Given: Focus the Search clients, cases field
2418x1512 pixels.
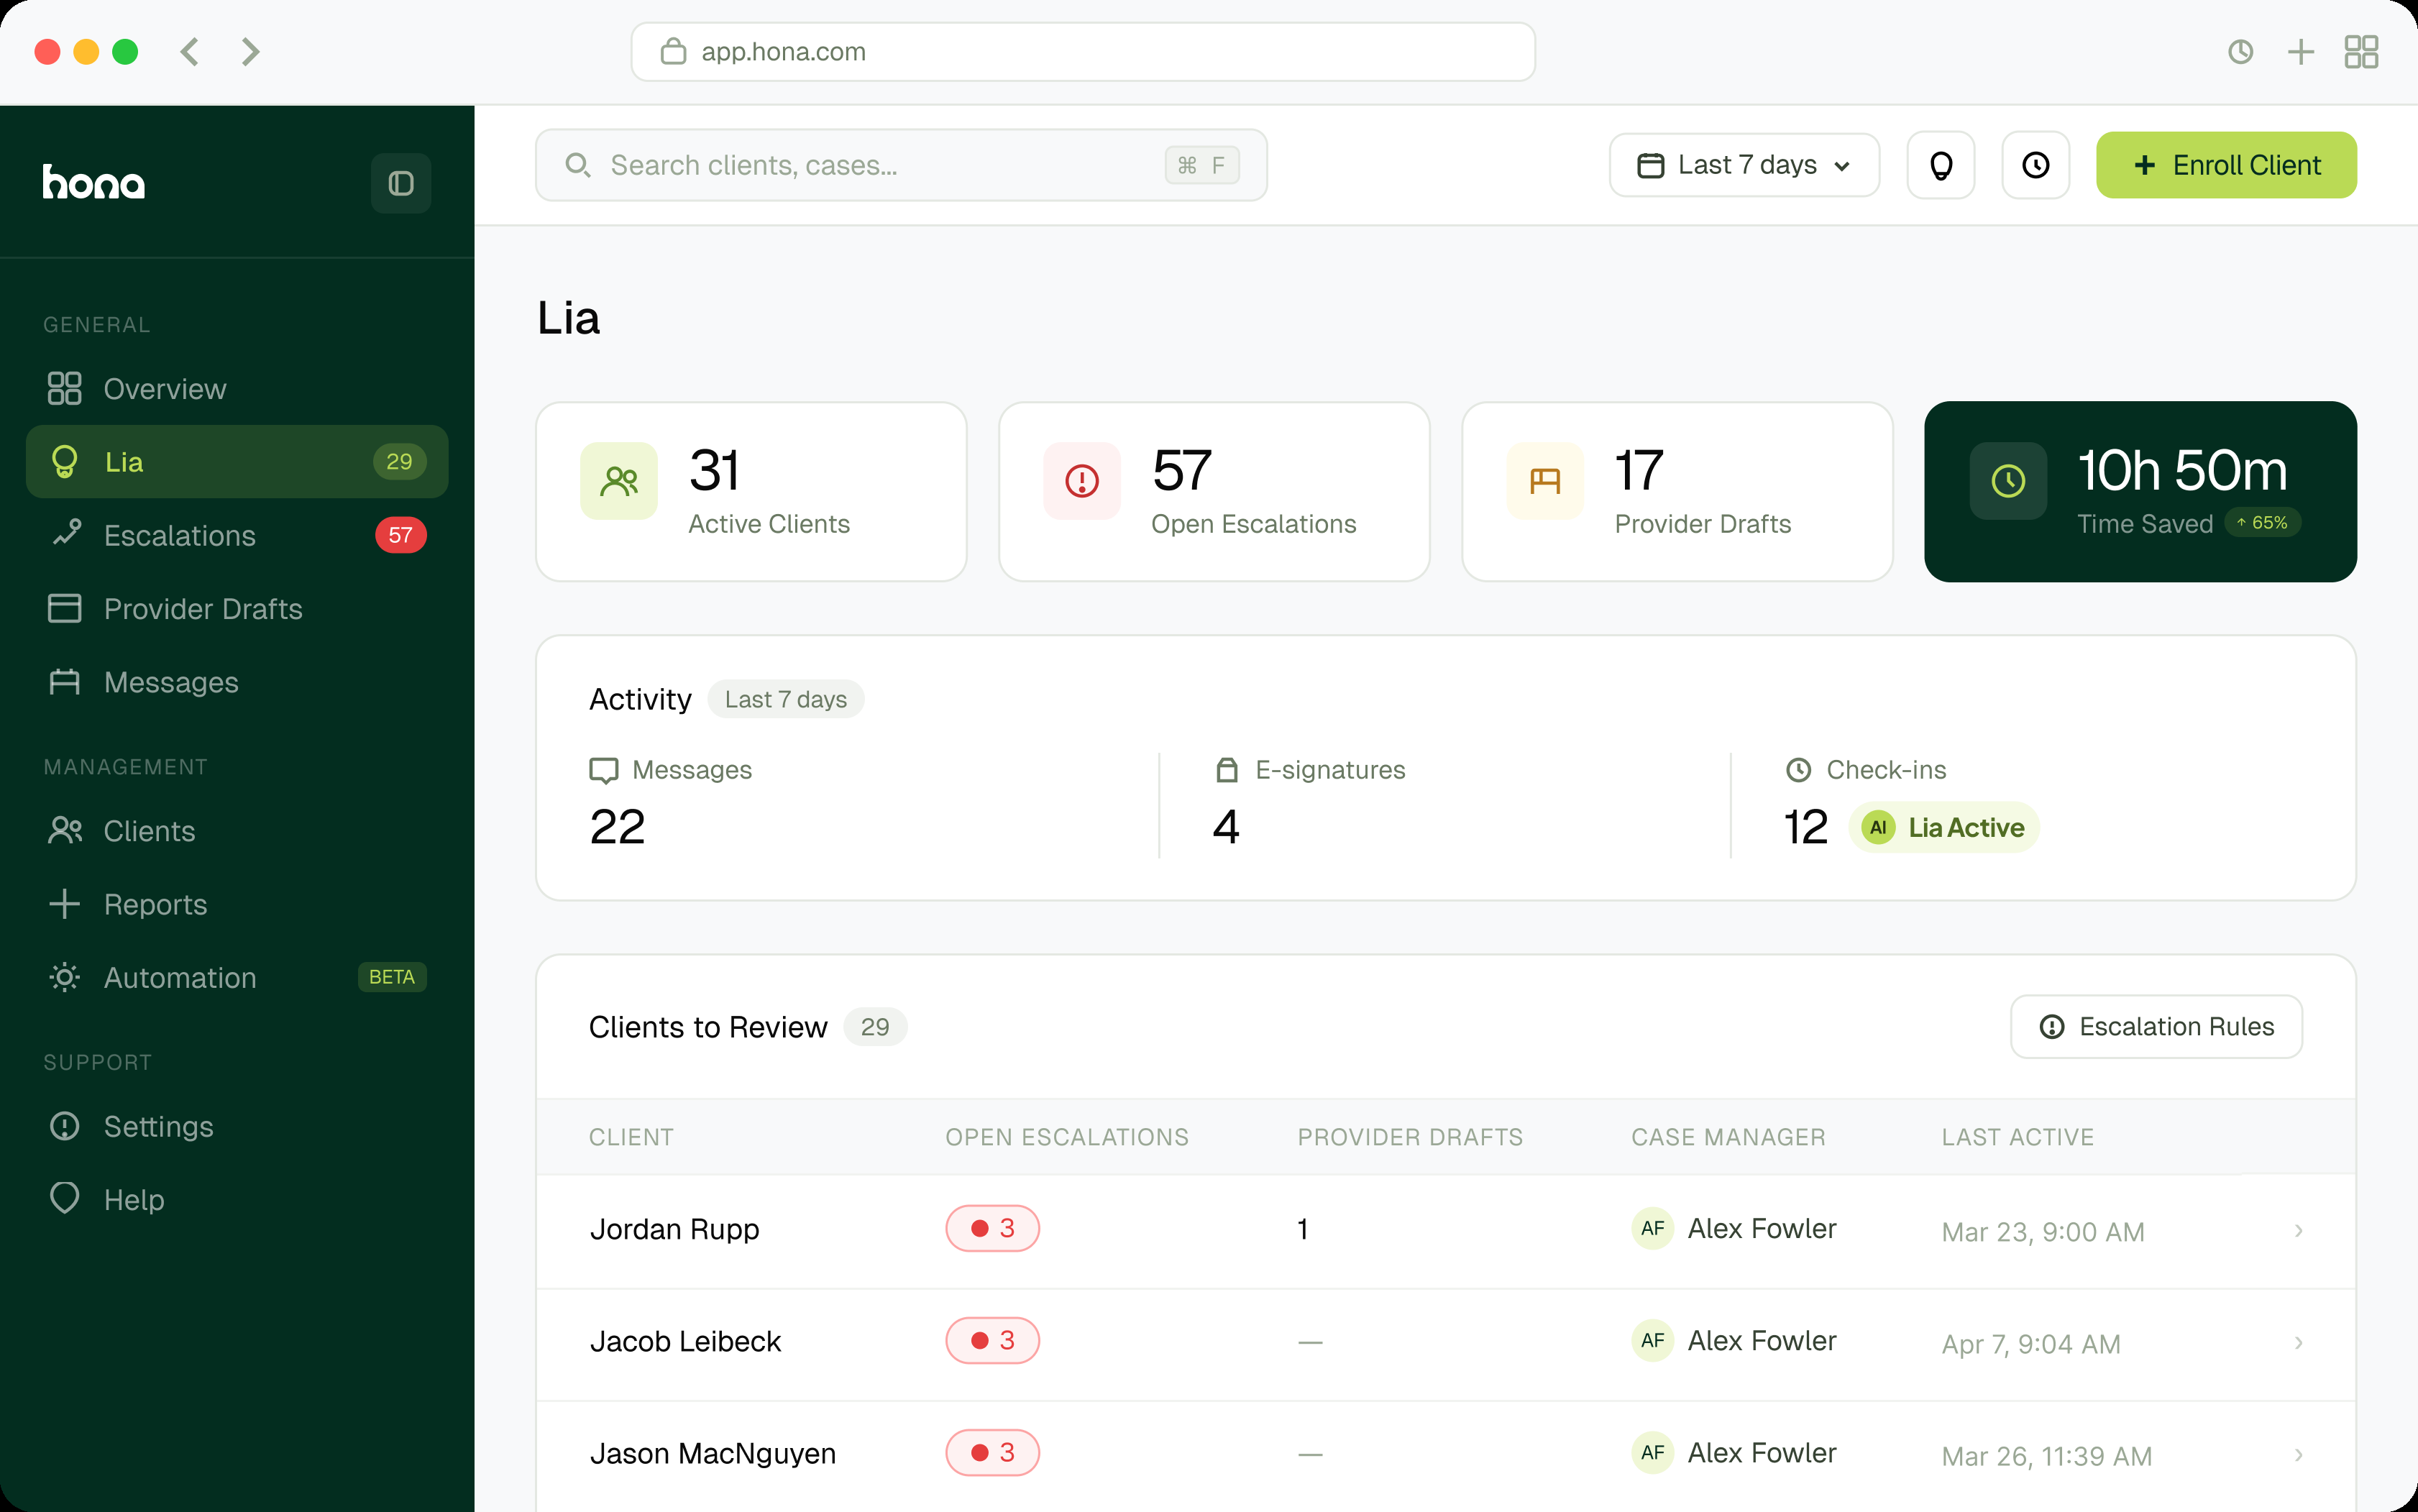Looking at the screenshot, I should (901, 165).
